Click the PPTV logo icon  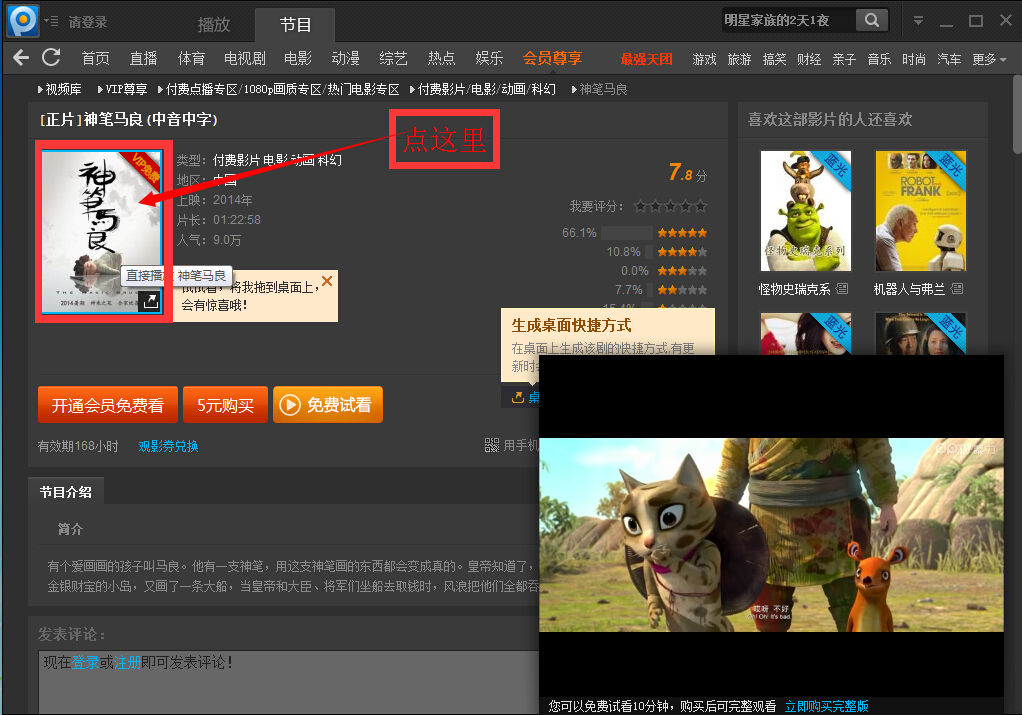point(23,20)
